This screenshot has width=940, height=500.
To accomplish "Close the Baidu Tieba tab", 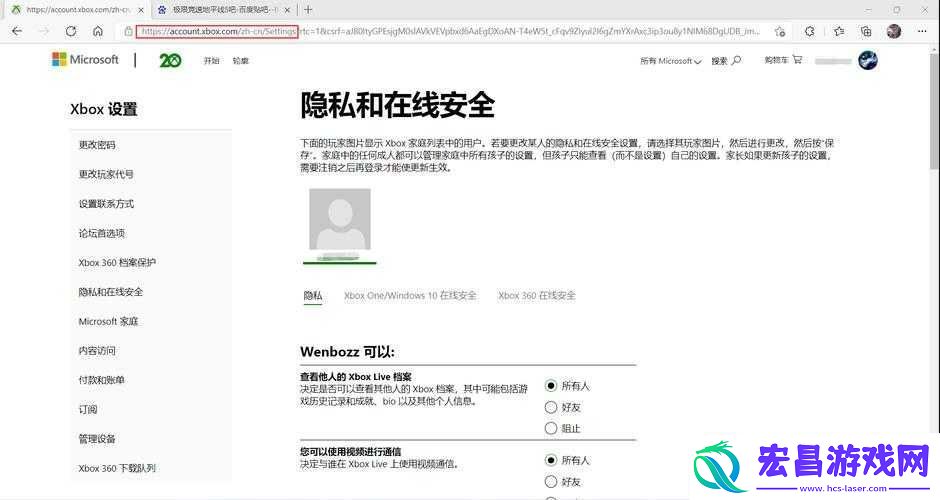I will 287,10.
